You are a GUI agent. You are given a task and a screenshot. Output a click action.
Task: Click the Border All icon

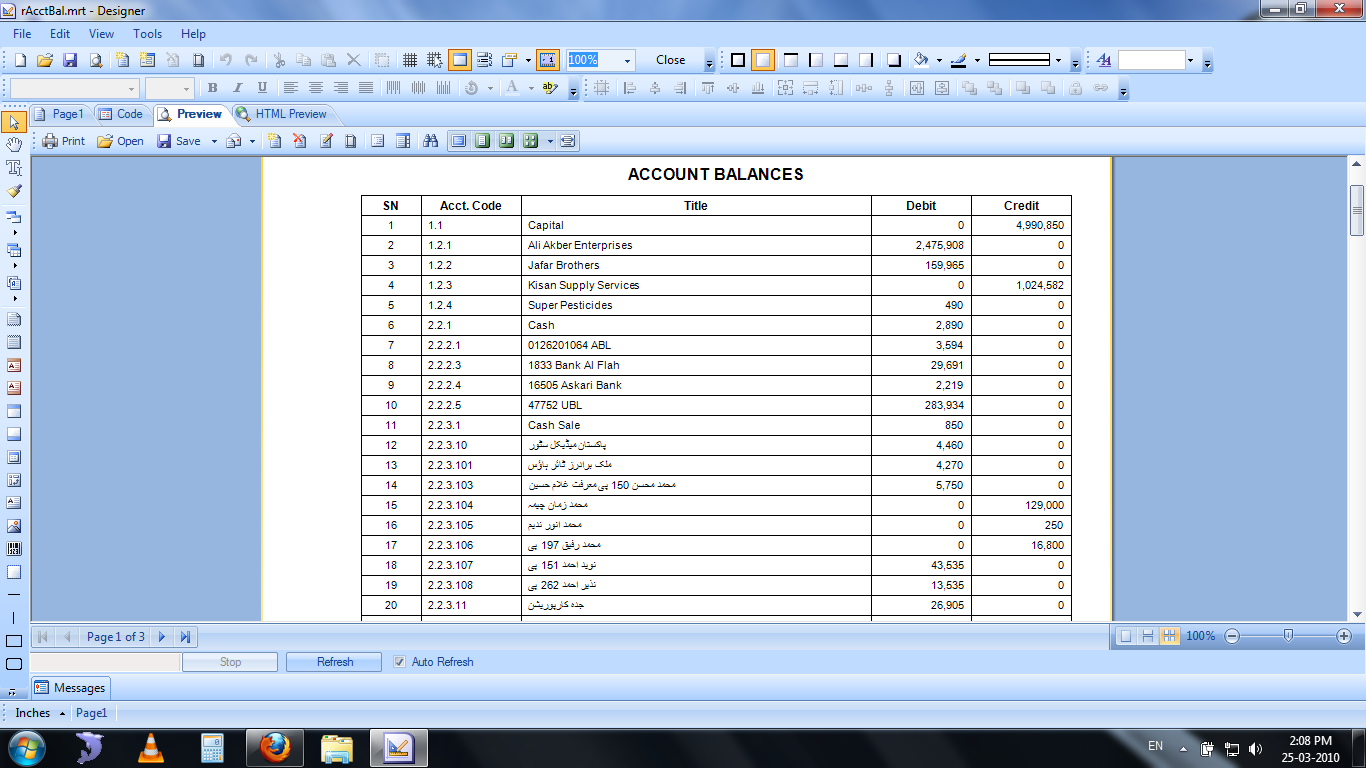click(738, 60)
